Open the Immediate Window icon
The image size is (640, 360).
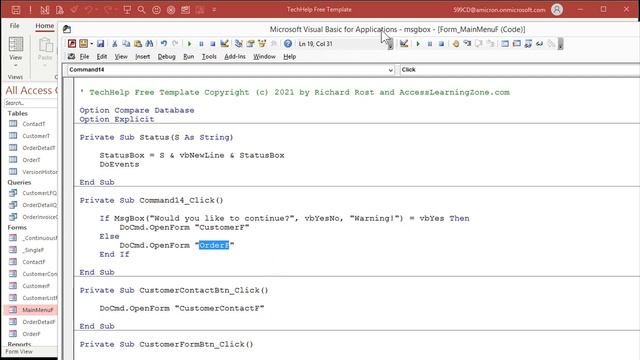pos(517,44)
